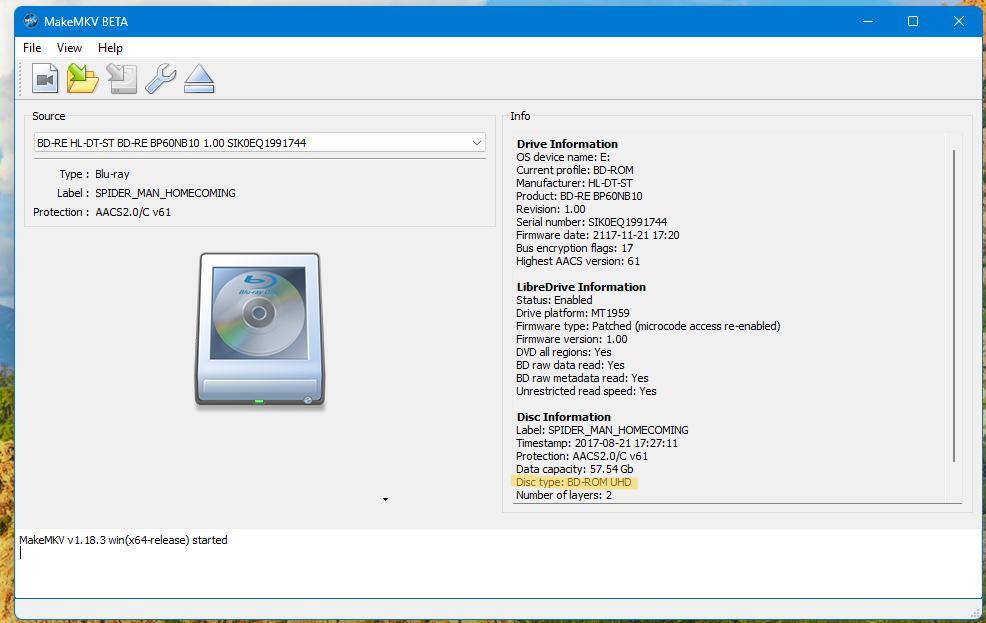The height and width of the screenshot is (623, 986).
Task: Click 'BD raw metadata read: Yes' line
Action: 582,378
